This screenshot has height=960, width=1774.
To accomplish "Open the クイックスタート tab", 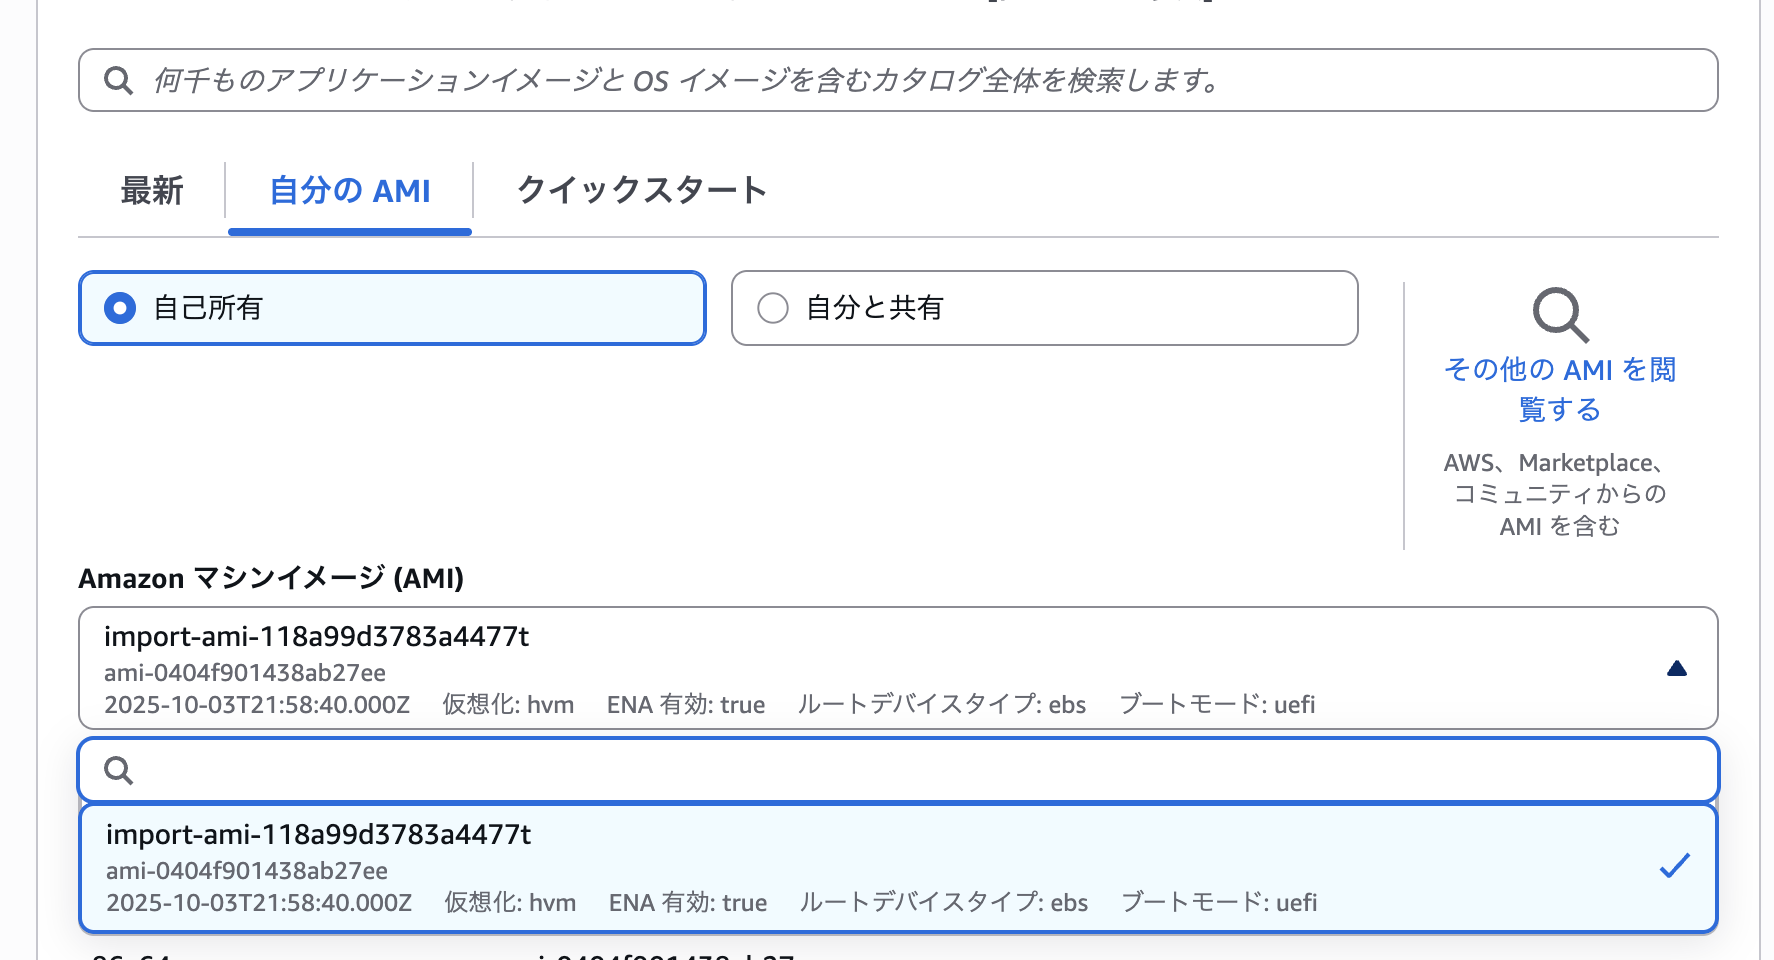I will [641, 190].
